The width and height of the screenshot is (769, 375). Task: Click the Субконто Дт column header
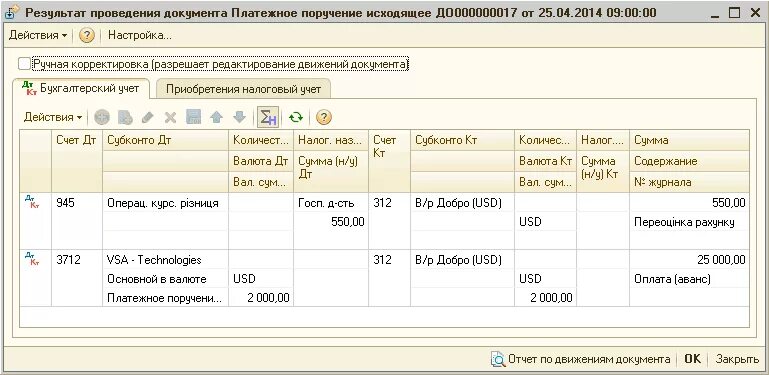(166, 140)
